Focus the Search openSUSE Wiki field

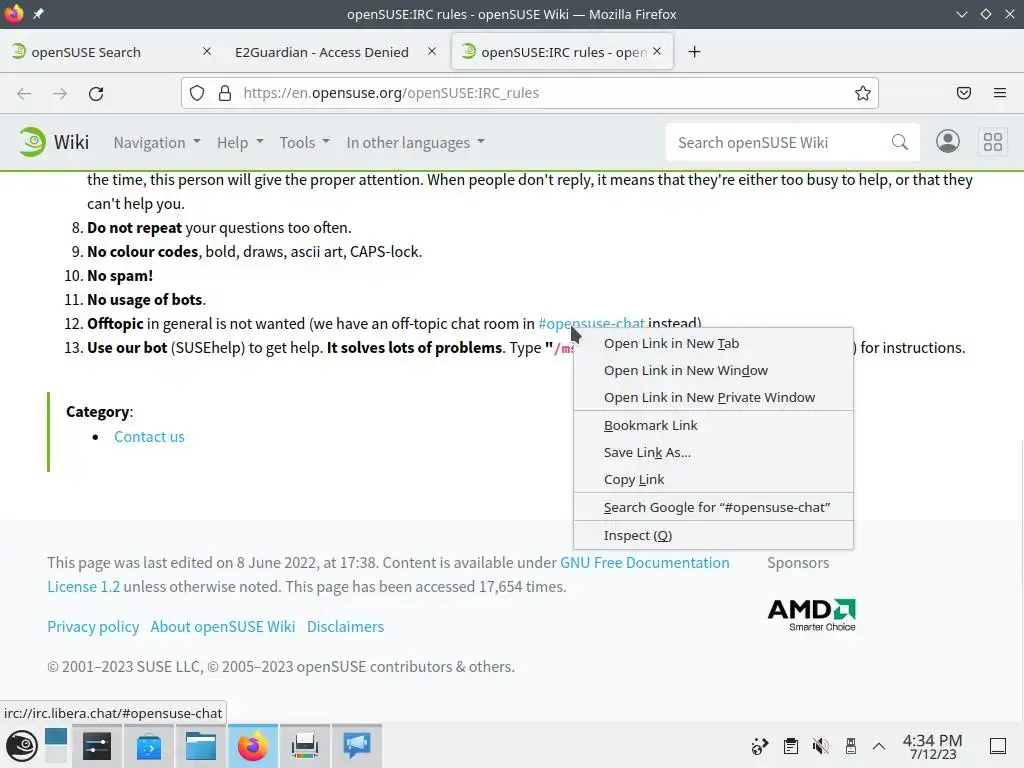point(780,142)
